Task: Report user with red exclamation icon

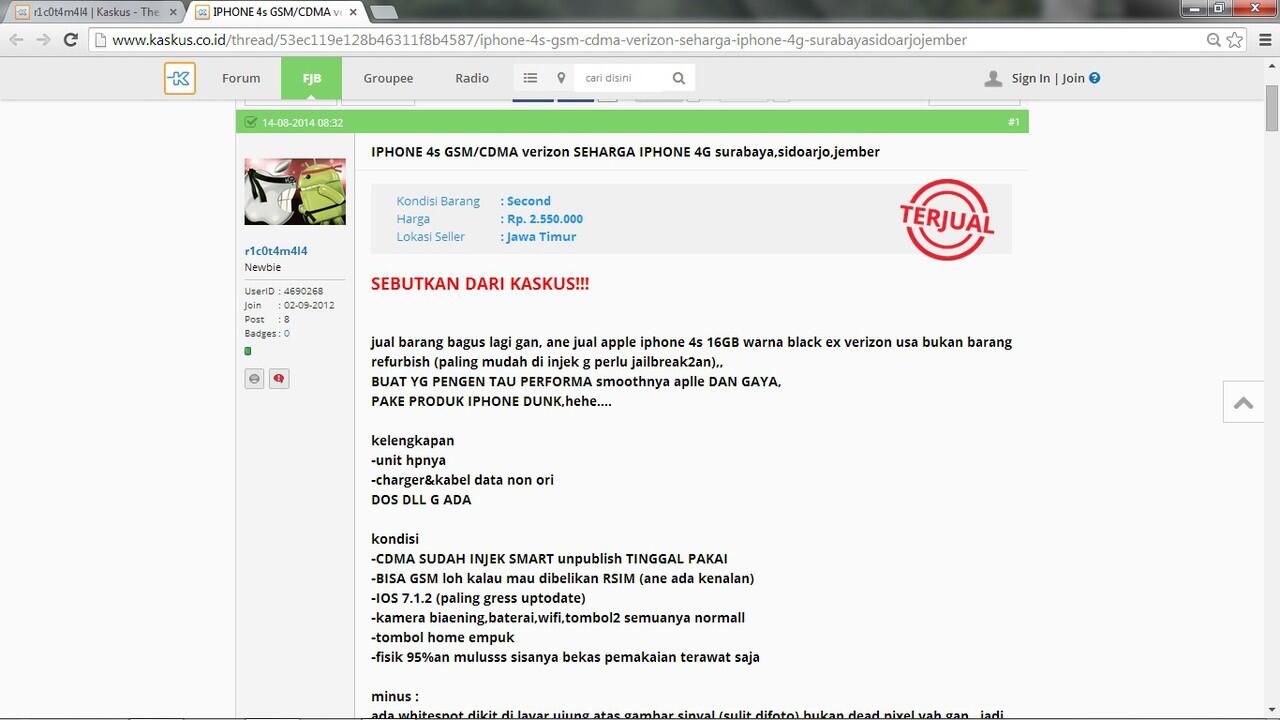Action: 279,379
